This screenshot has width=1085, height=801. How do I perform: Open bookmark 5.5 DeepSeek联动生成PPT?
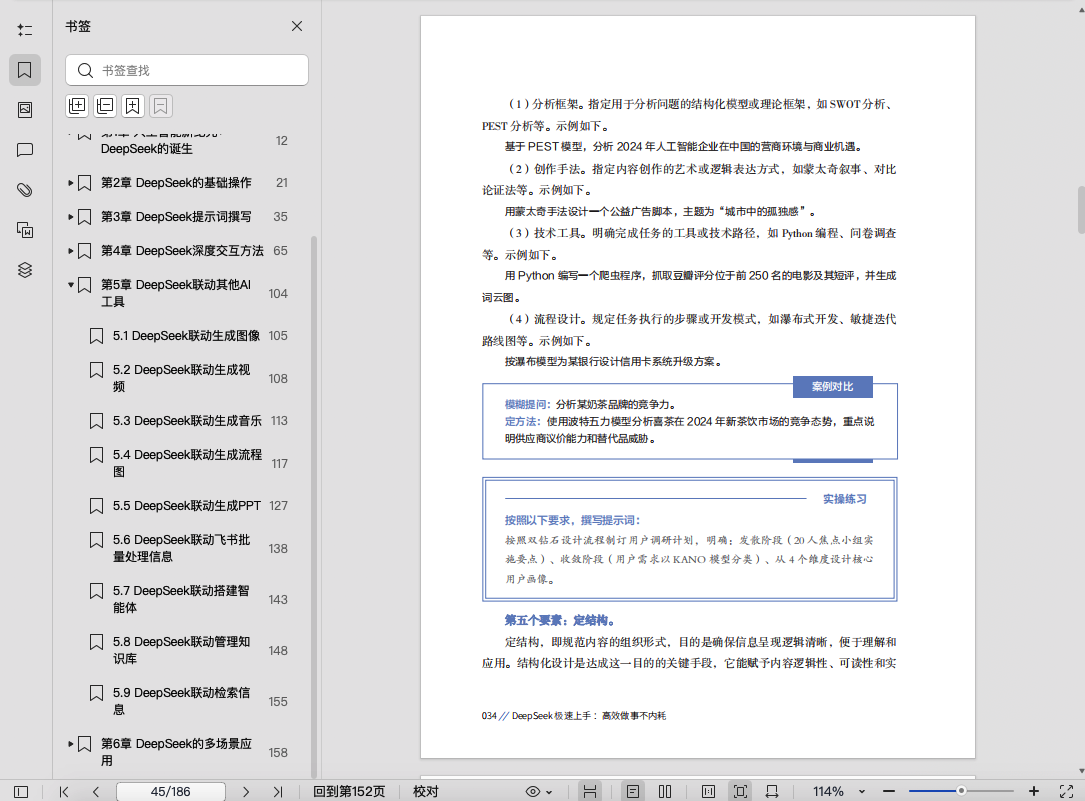(x=187, y=506)
